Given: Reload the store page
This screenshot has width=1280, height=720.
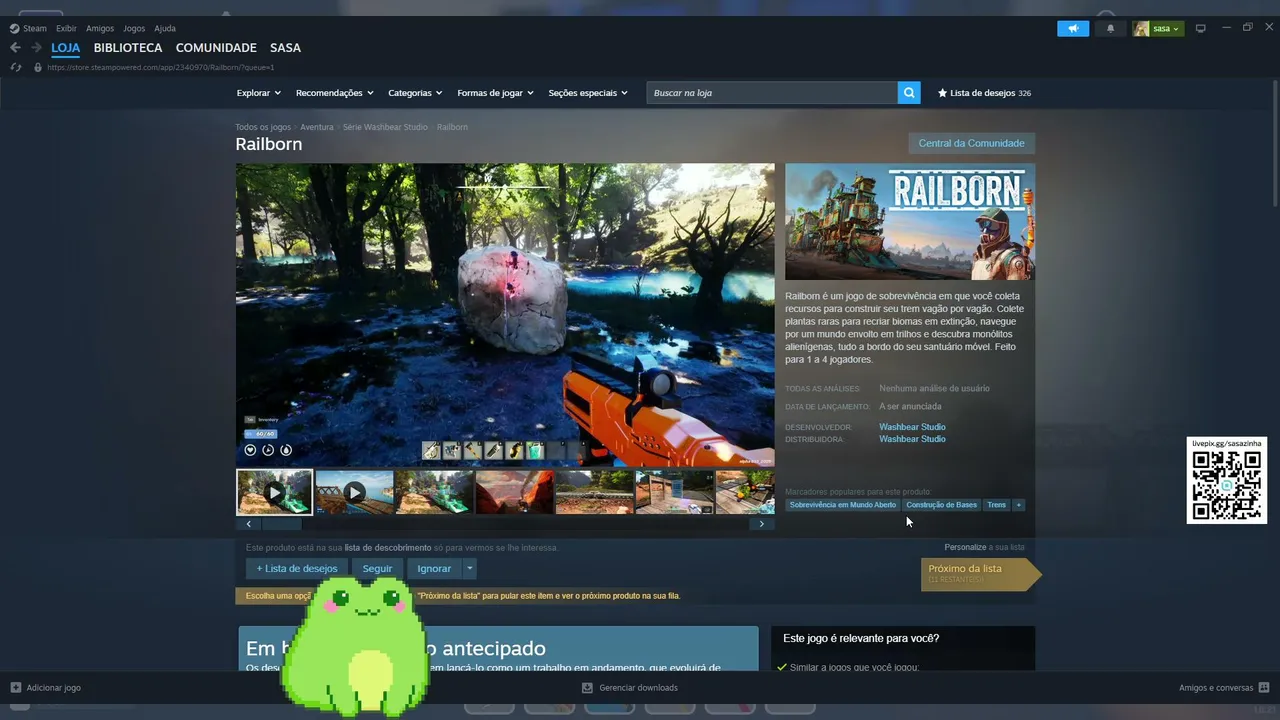Looking at the screenshot, I should [x=15, y=67].
